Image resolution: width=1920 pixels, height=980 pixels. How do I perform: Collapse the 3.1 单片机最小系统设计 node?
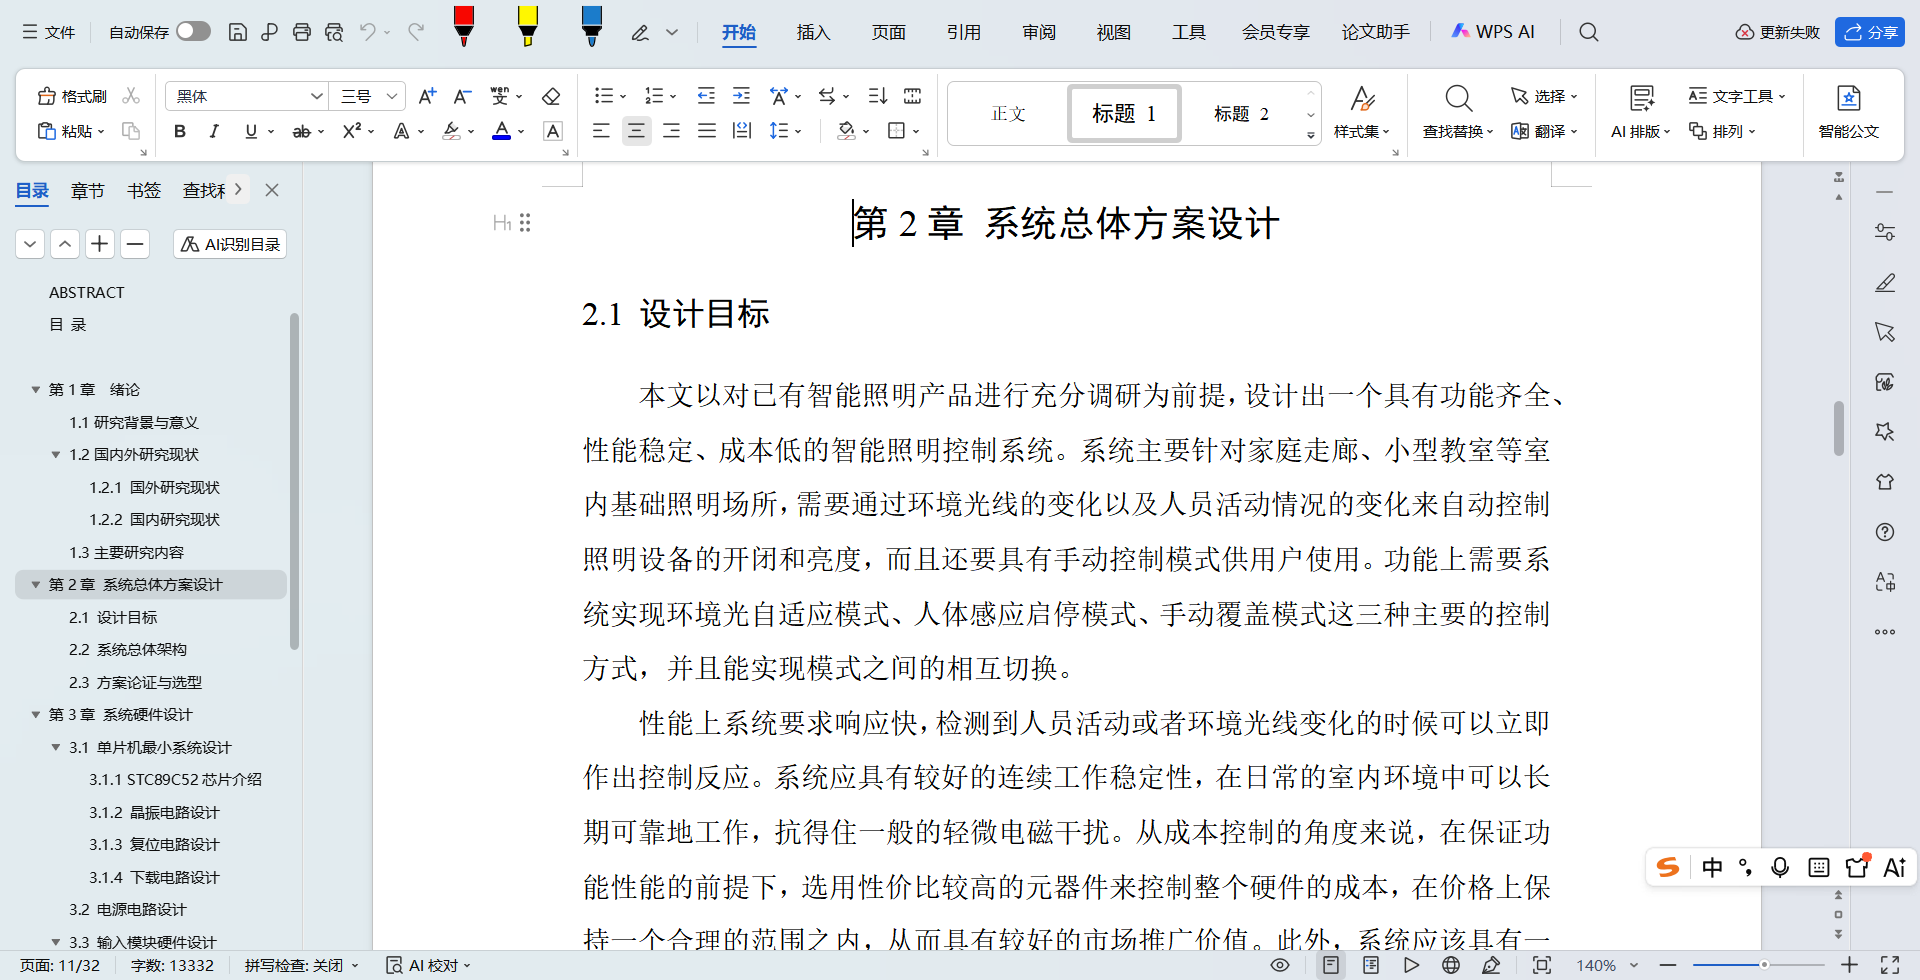click(56, 748)
